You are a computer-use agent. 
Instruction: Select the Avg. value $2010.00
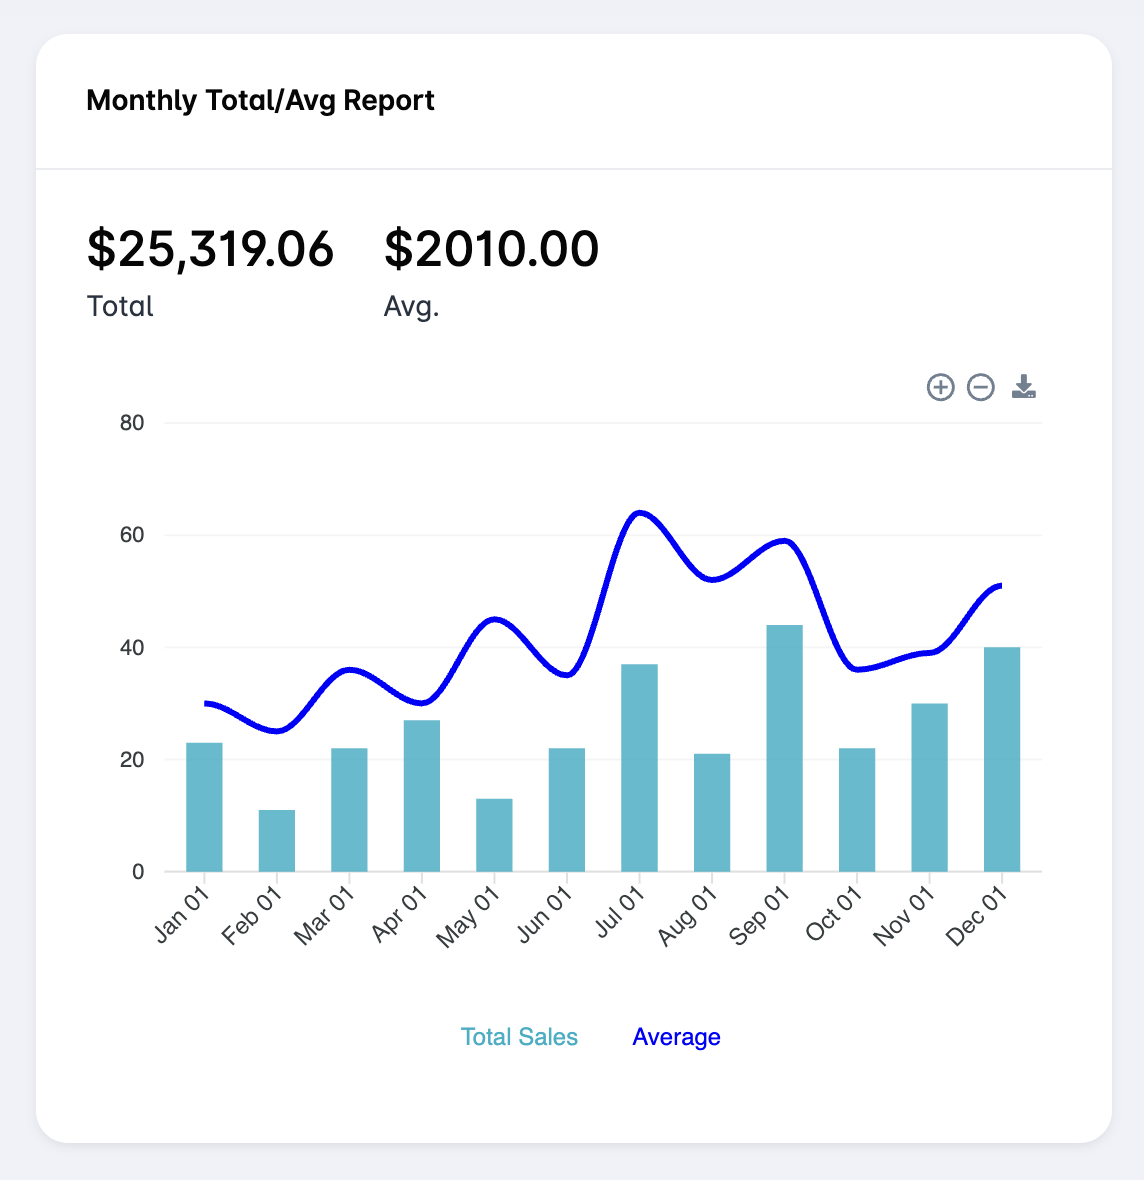(x=492, y=249)
